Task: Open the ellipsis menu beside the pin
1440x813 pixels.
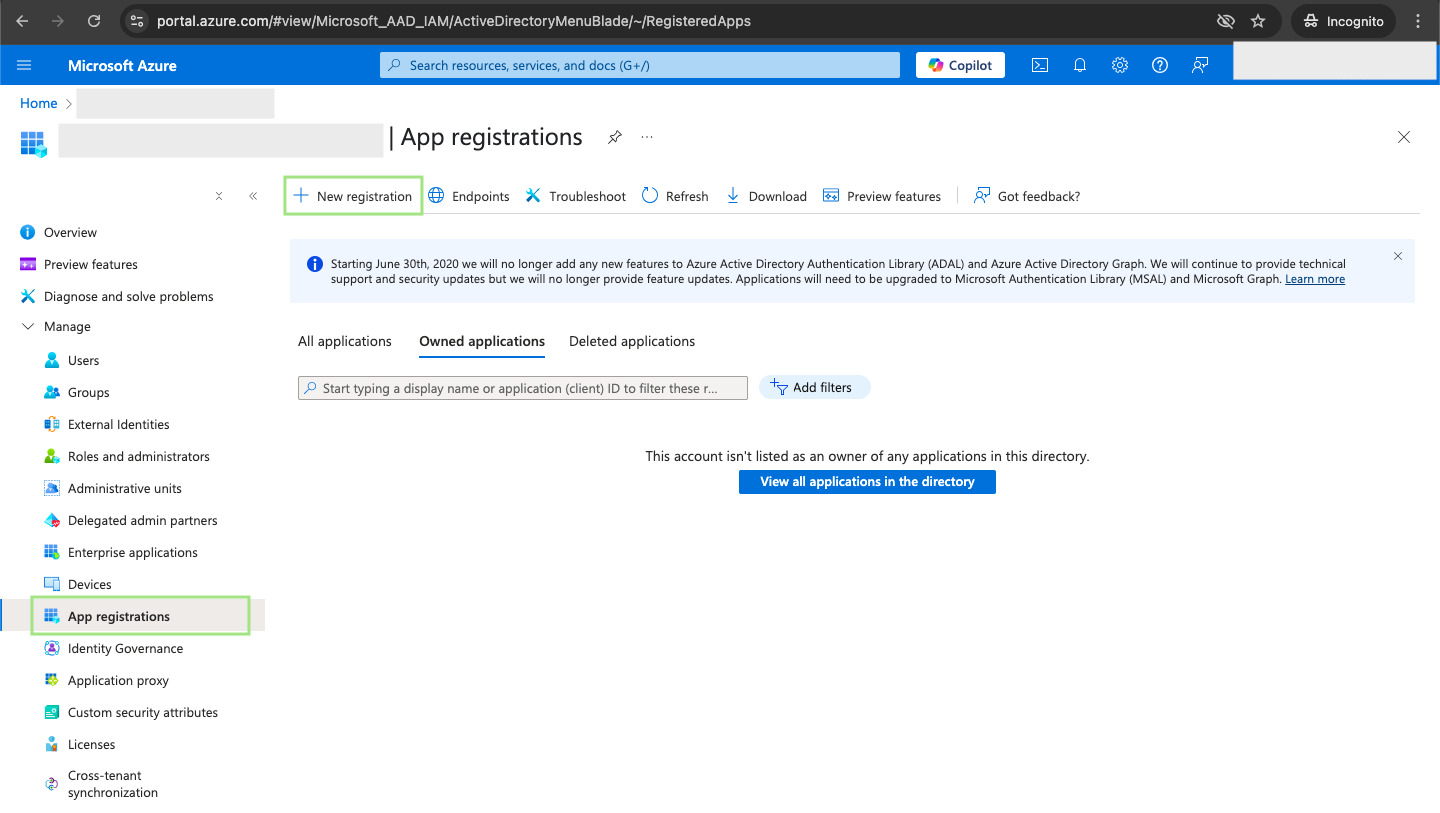Action: click(647, 137)
